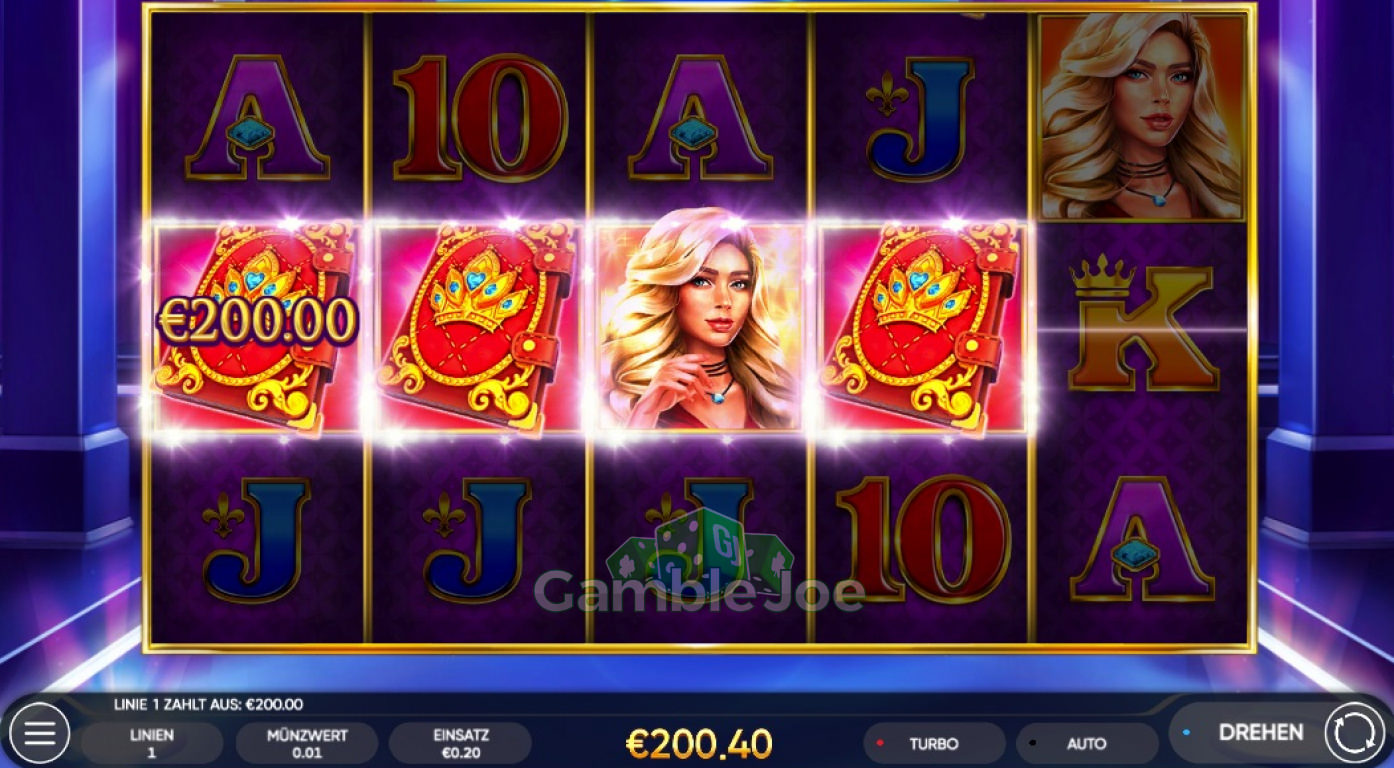The width and height of the screenshot is (1394, 768).
Task: Click the GambleJoe watermark logo
Action: 699,570
